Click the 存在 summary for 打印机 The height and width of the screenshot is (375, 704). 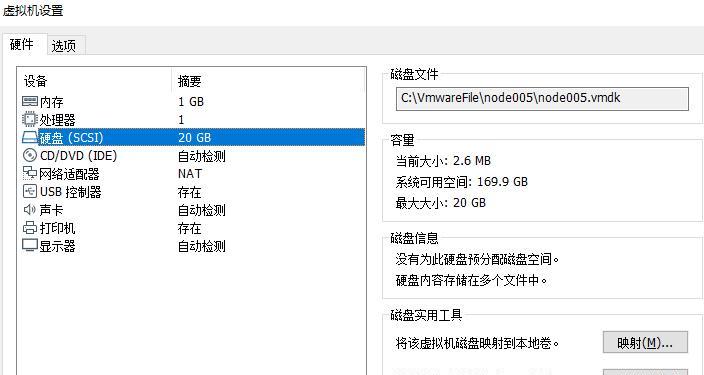coord(189,229)
